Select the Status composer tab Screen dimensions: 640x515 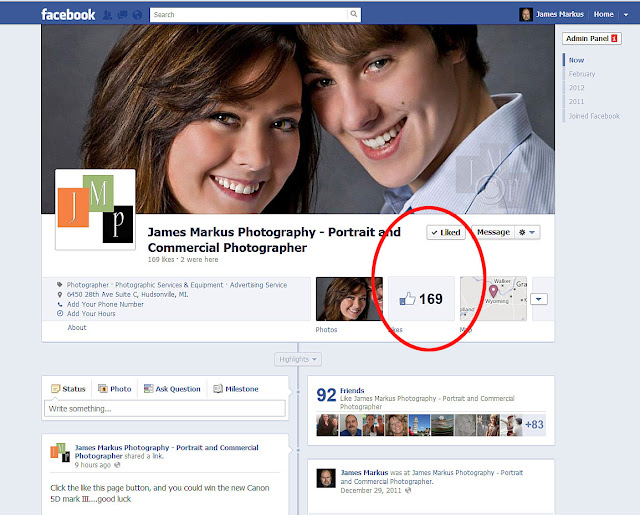click(68, 389)
